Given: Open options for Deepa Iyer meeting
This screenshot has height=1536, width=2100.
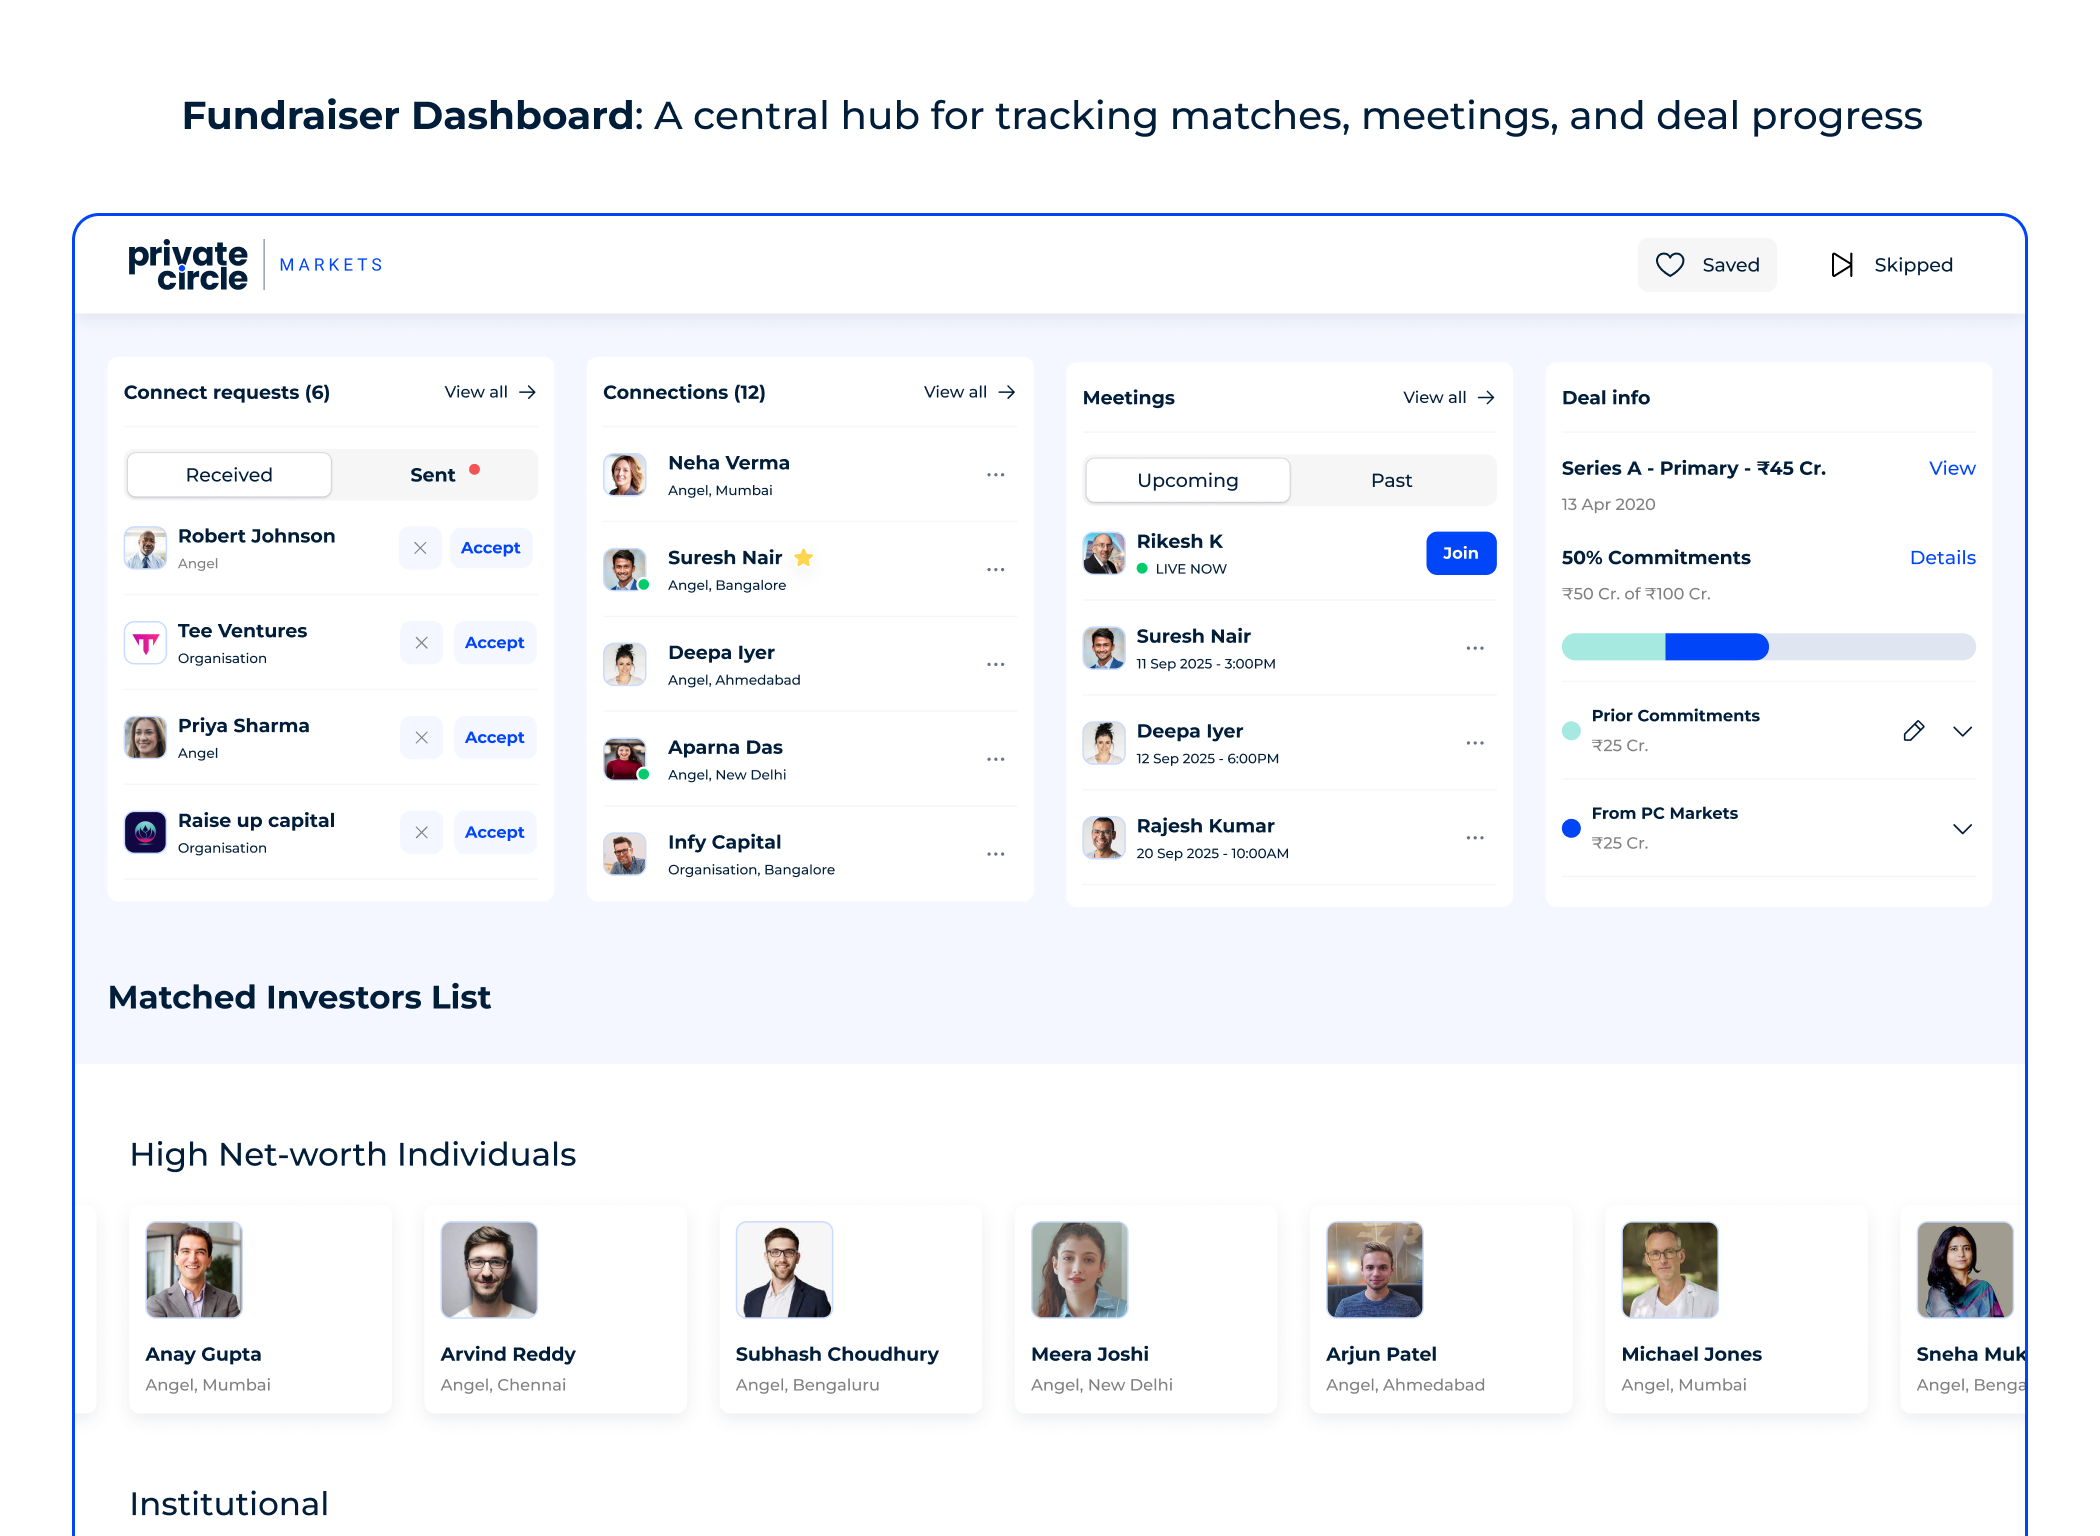Looking at the screenshot, I should coord(1475,744).
